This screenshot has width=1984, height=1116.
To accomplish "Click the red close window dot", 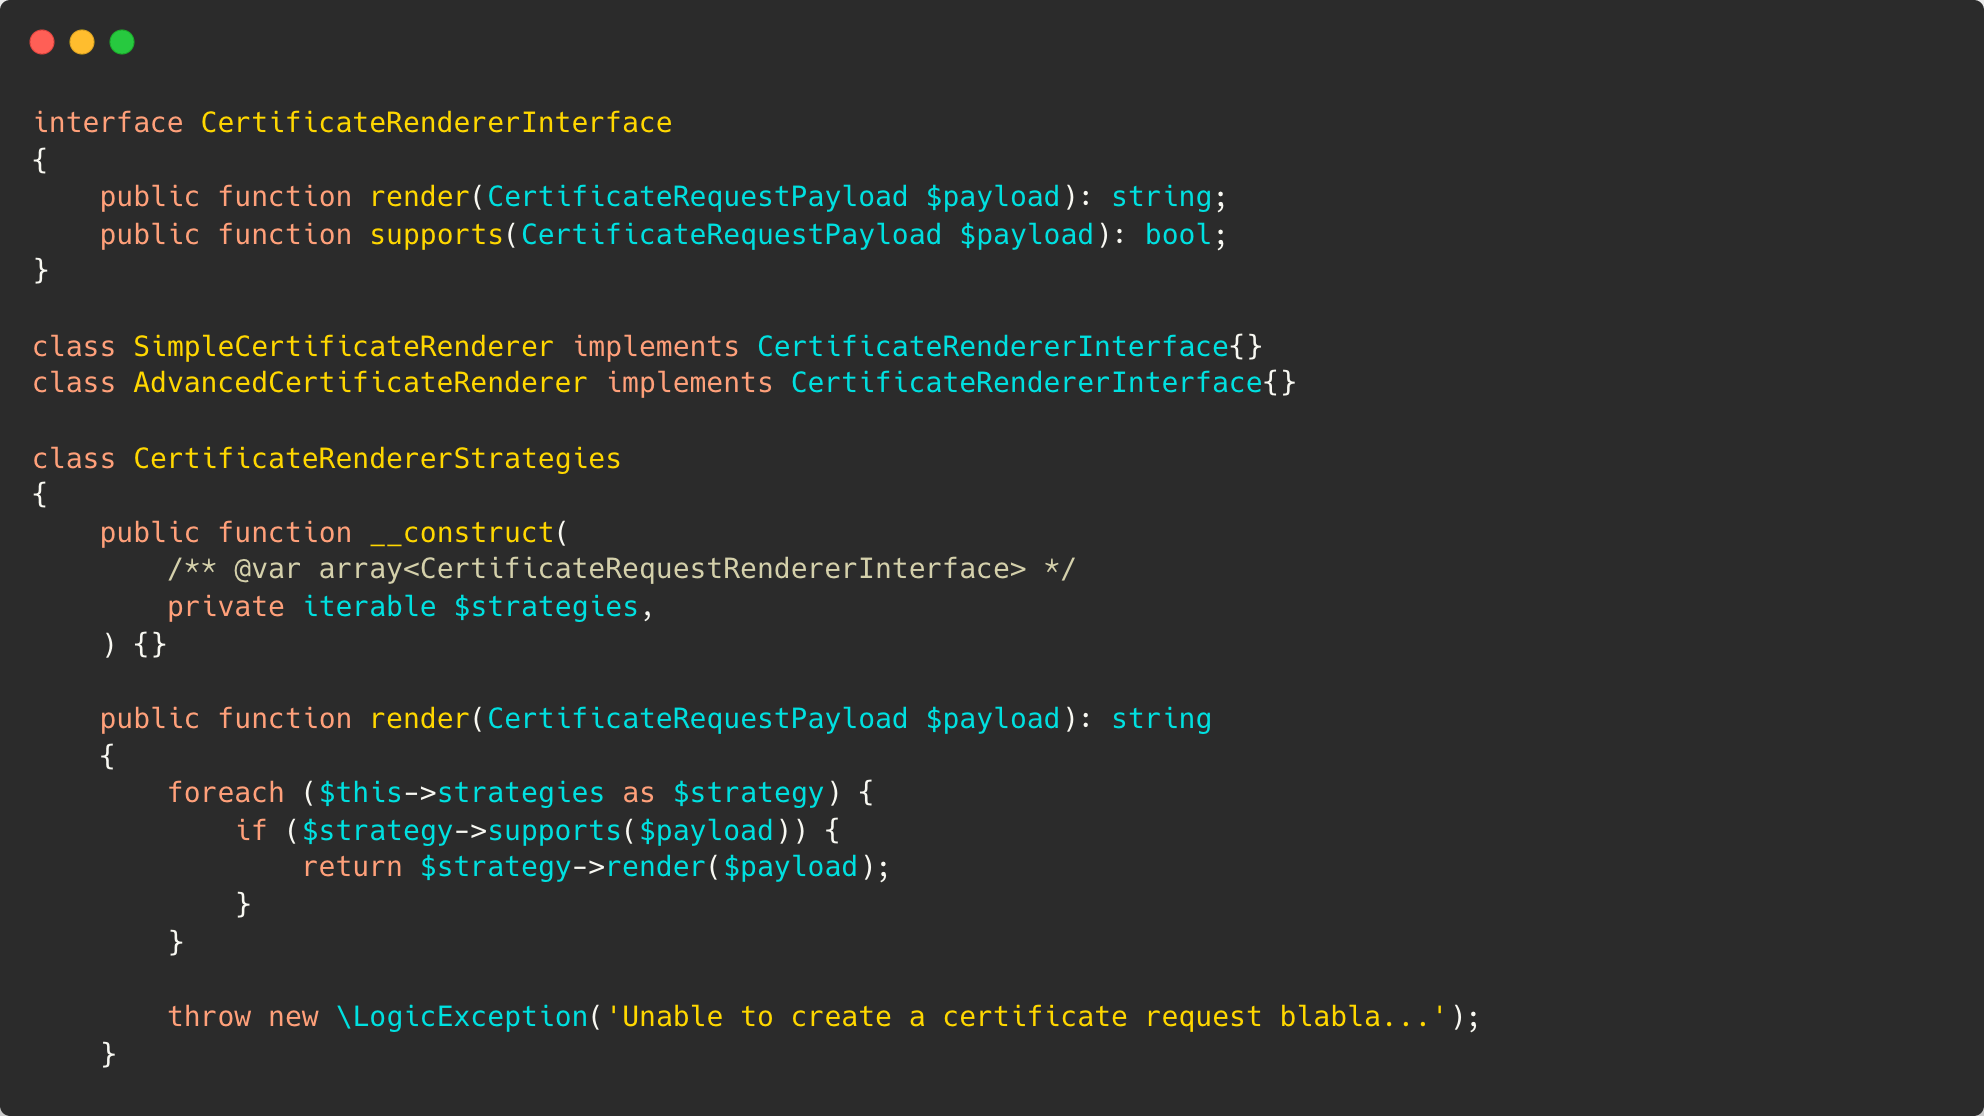I will (42, 42).
